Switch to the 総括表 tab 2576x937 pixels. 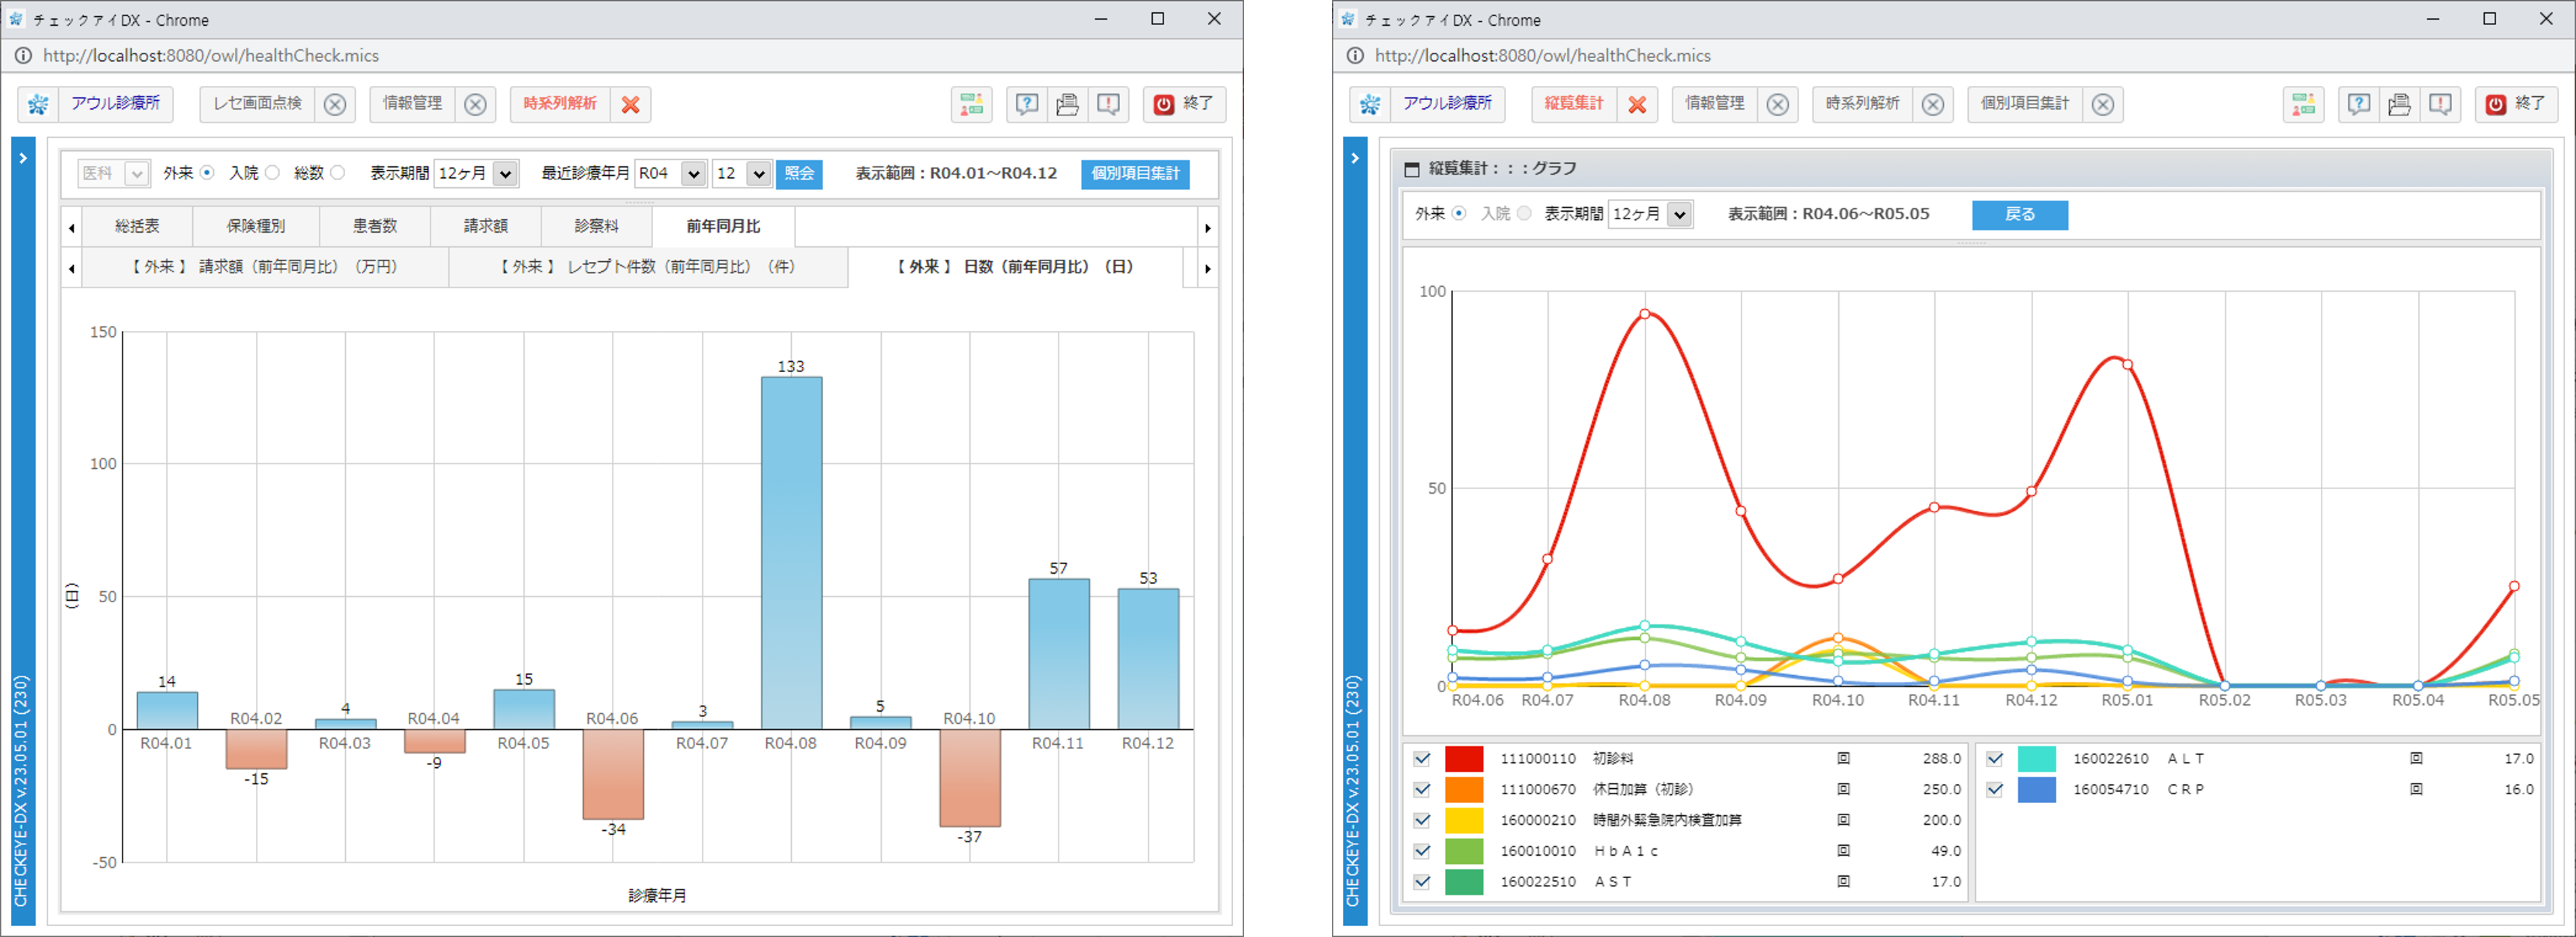[137, 227]
